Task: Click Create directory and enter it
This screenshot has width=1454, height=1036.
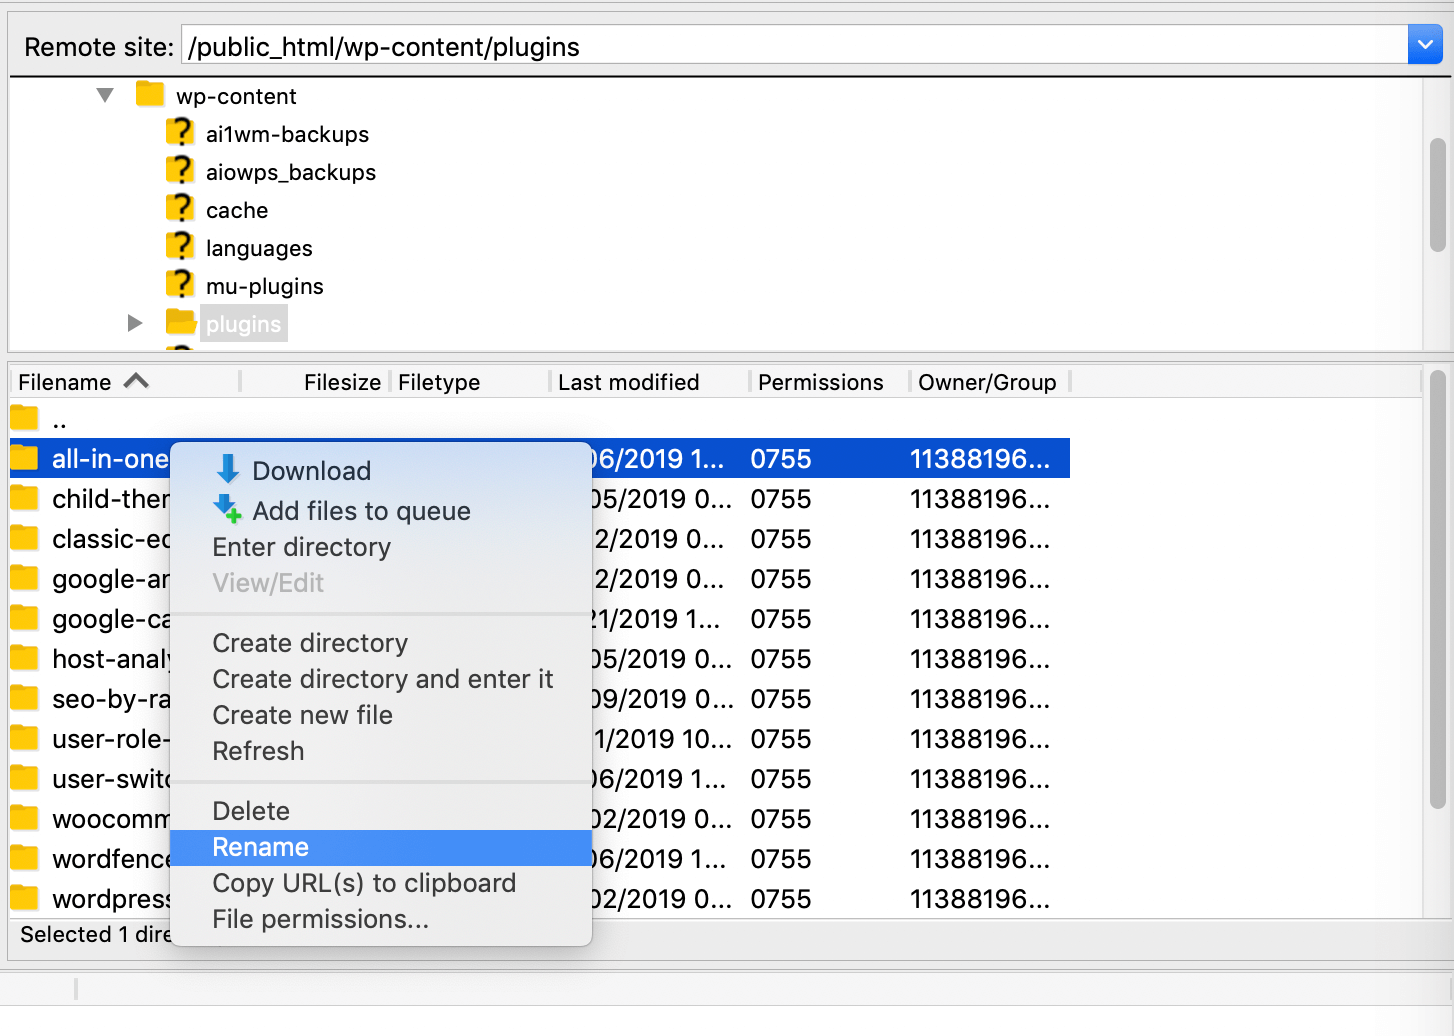Action: coord(382,679)
